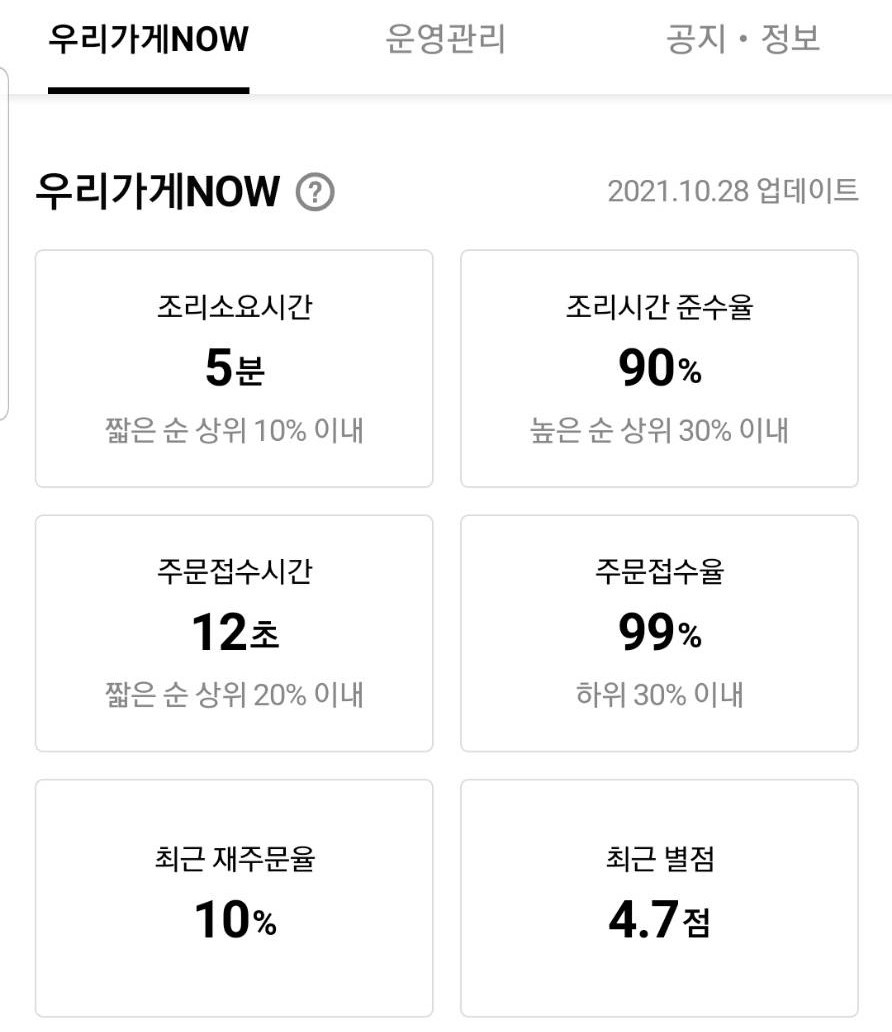Open the 주문접수시간 card

pos(234,633)
